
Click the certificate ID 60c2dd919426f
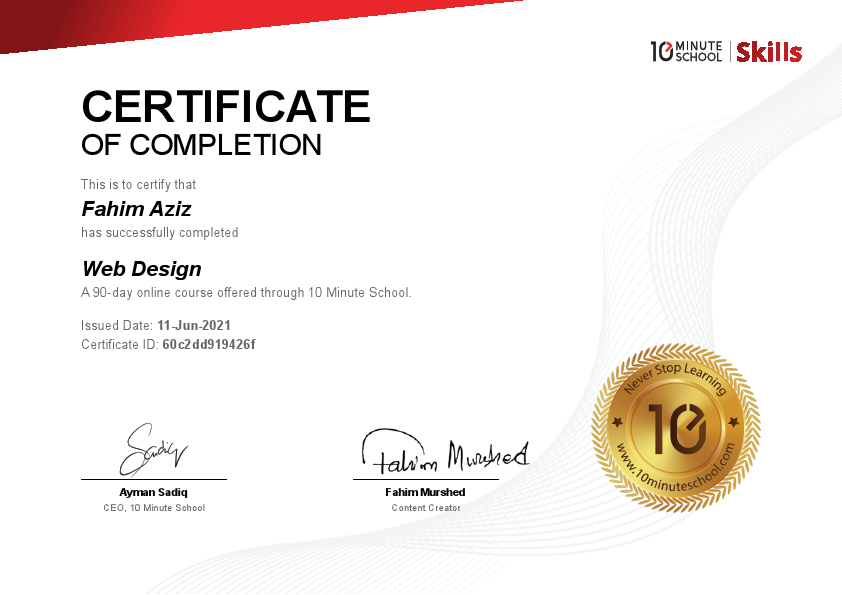(207, 344)
